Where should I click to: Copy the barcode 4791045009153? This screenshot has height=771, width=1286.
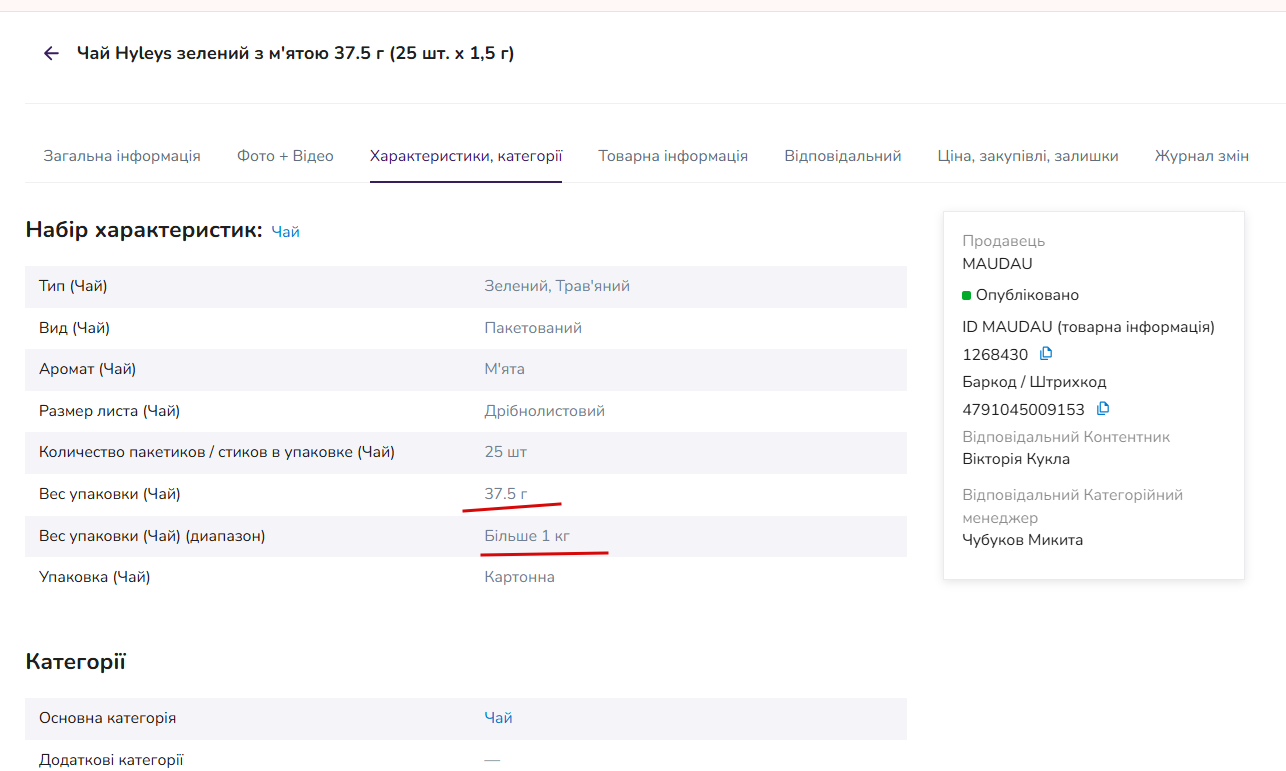click(1103, 408)
